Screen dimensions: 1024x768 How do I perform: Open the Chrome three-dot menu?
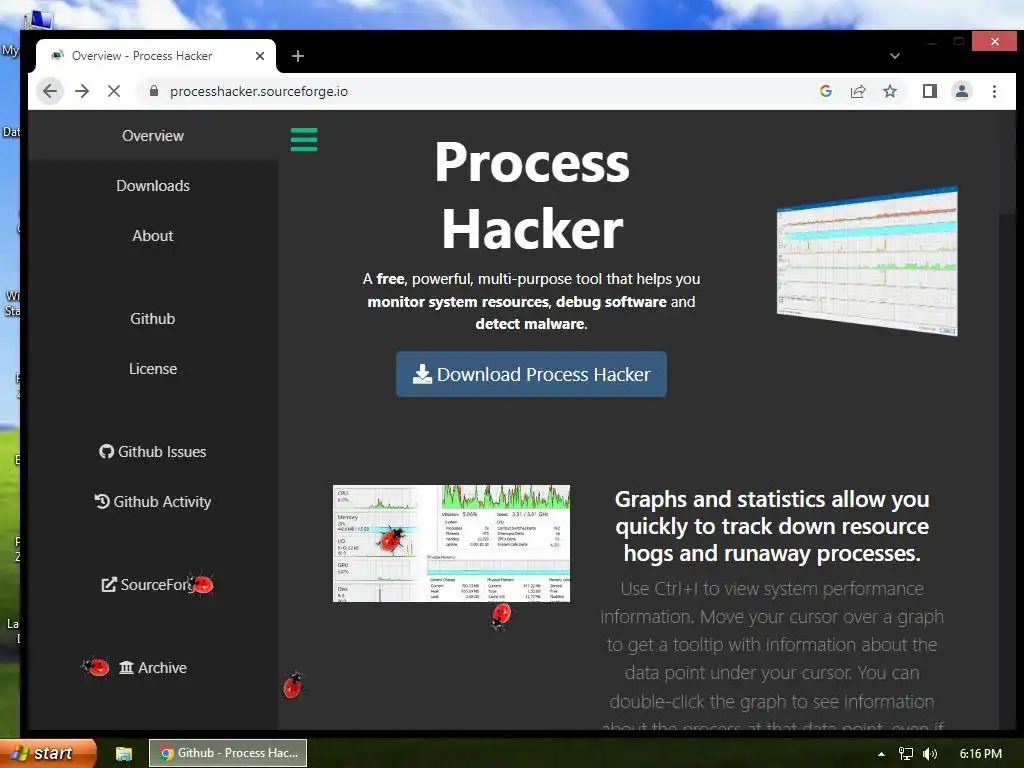click(994, 91)
